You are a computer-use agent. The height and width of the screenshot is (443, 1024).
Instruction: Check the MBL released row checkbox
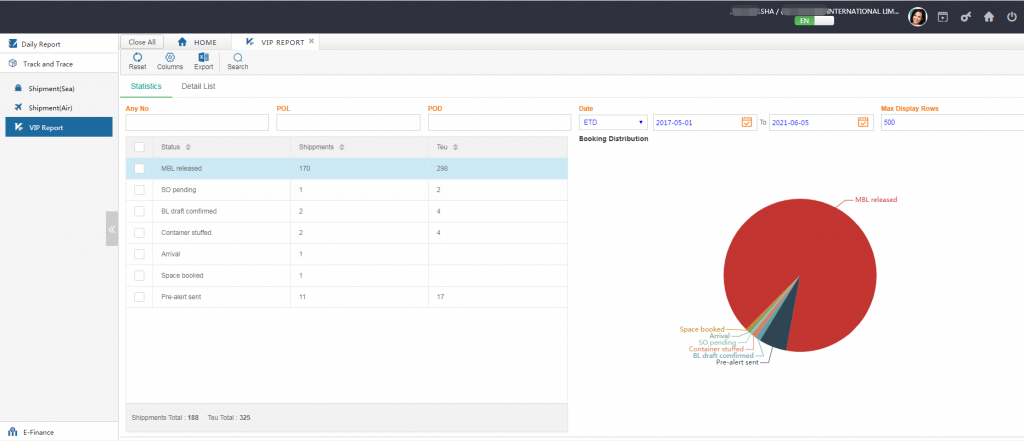click(139, 169)
